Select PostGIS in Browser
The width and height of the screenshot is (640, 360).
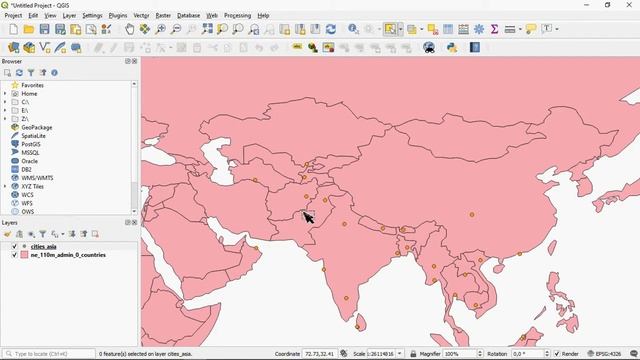31,144
